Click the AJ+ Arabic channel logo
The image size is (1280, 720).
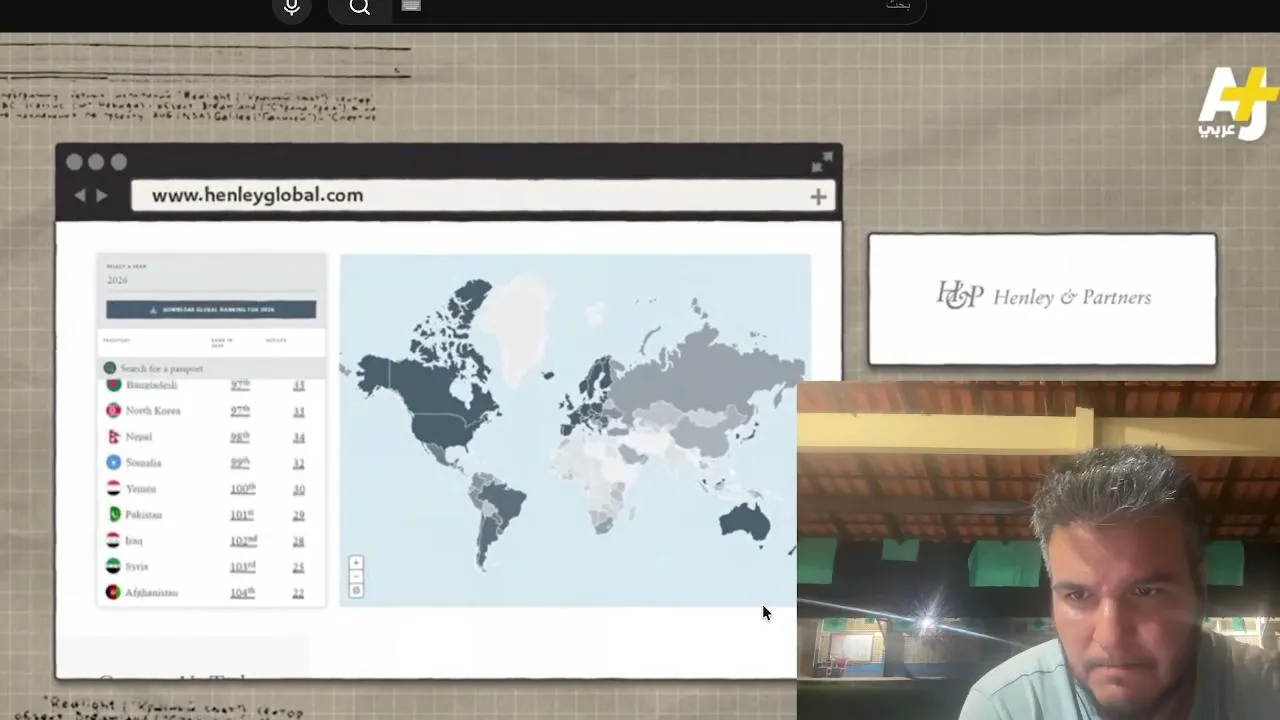point(1238,103)
